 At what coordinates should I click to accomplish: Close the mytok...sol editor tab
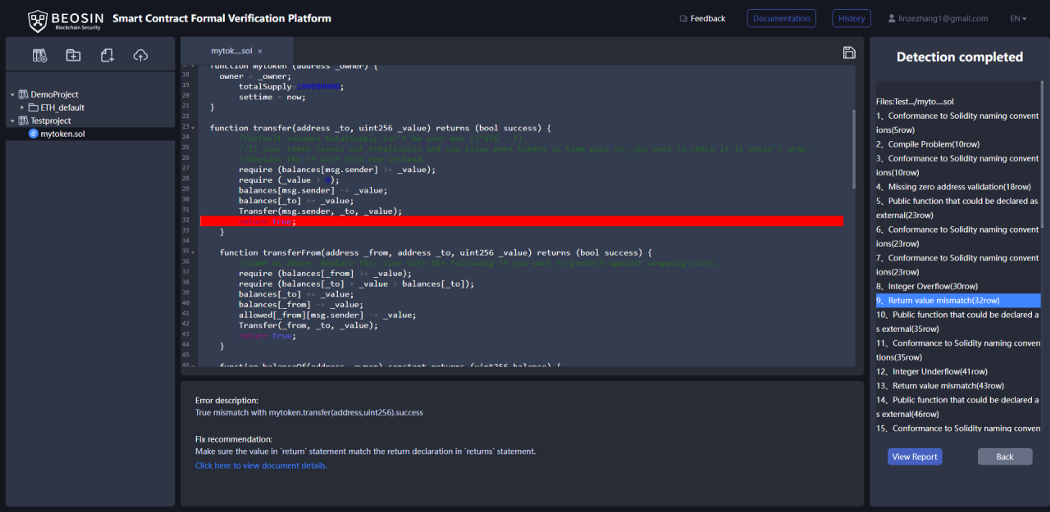pyautogui.click(x=260, y=52)
